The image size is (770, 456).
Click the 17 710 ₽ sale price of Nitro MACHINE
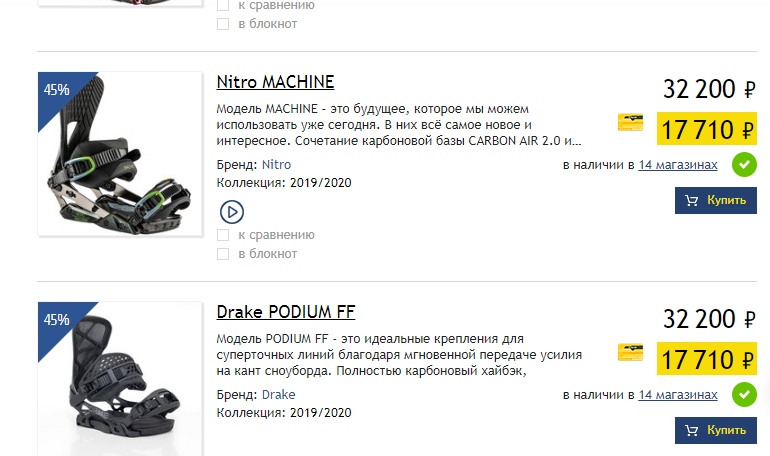707,129
